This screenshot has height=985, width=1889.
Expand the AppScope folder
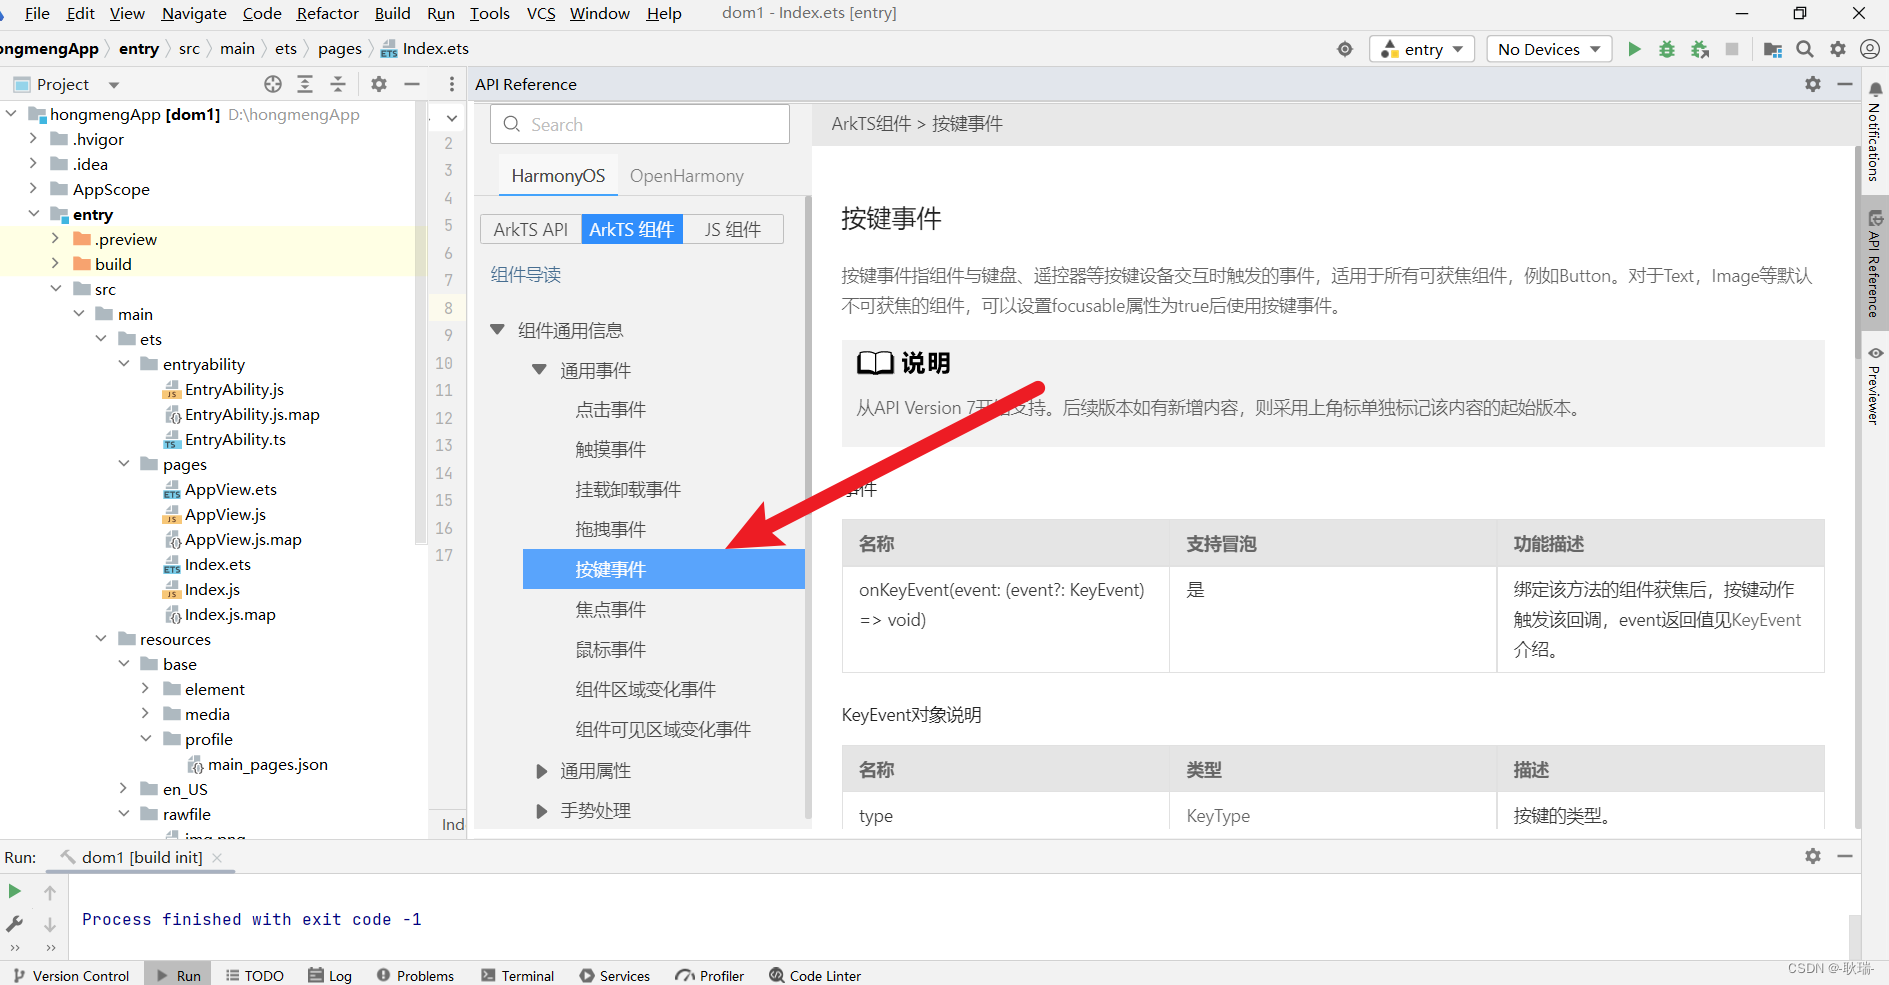[33, 188]
